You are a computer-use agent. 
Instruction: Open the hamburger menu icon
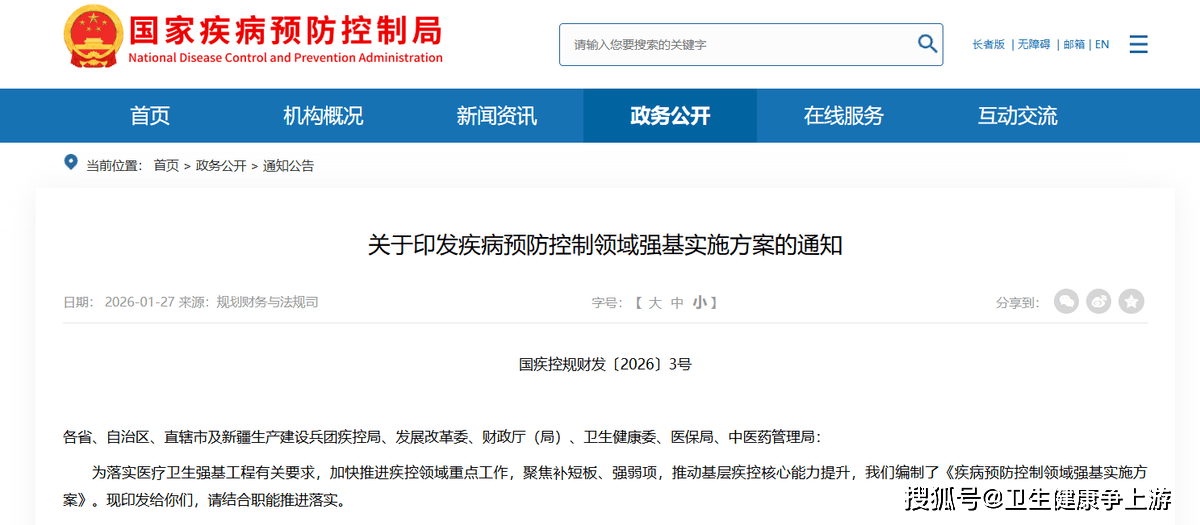1138,44
